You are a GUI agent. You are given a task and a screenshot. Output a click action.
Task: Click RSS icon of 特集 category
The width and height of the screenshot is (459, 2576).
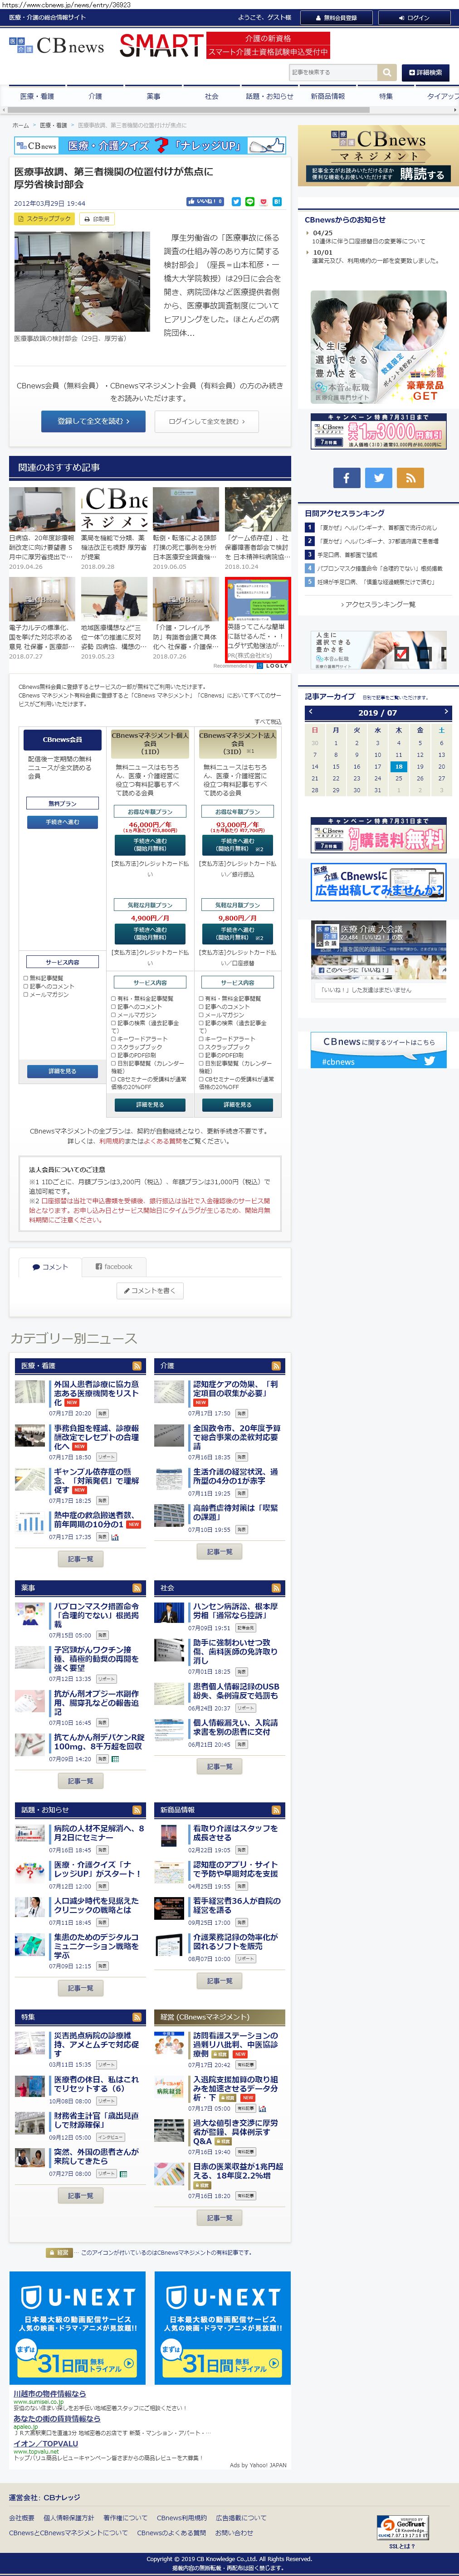(x=136, y=2017)
